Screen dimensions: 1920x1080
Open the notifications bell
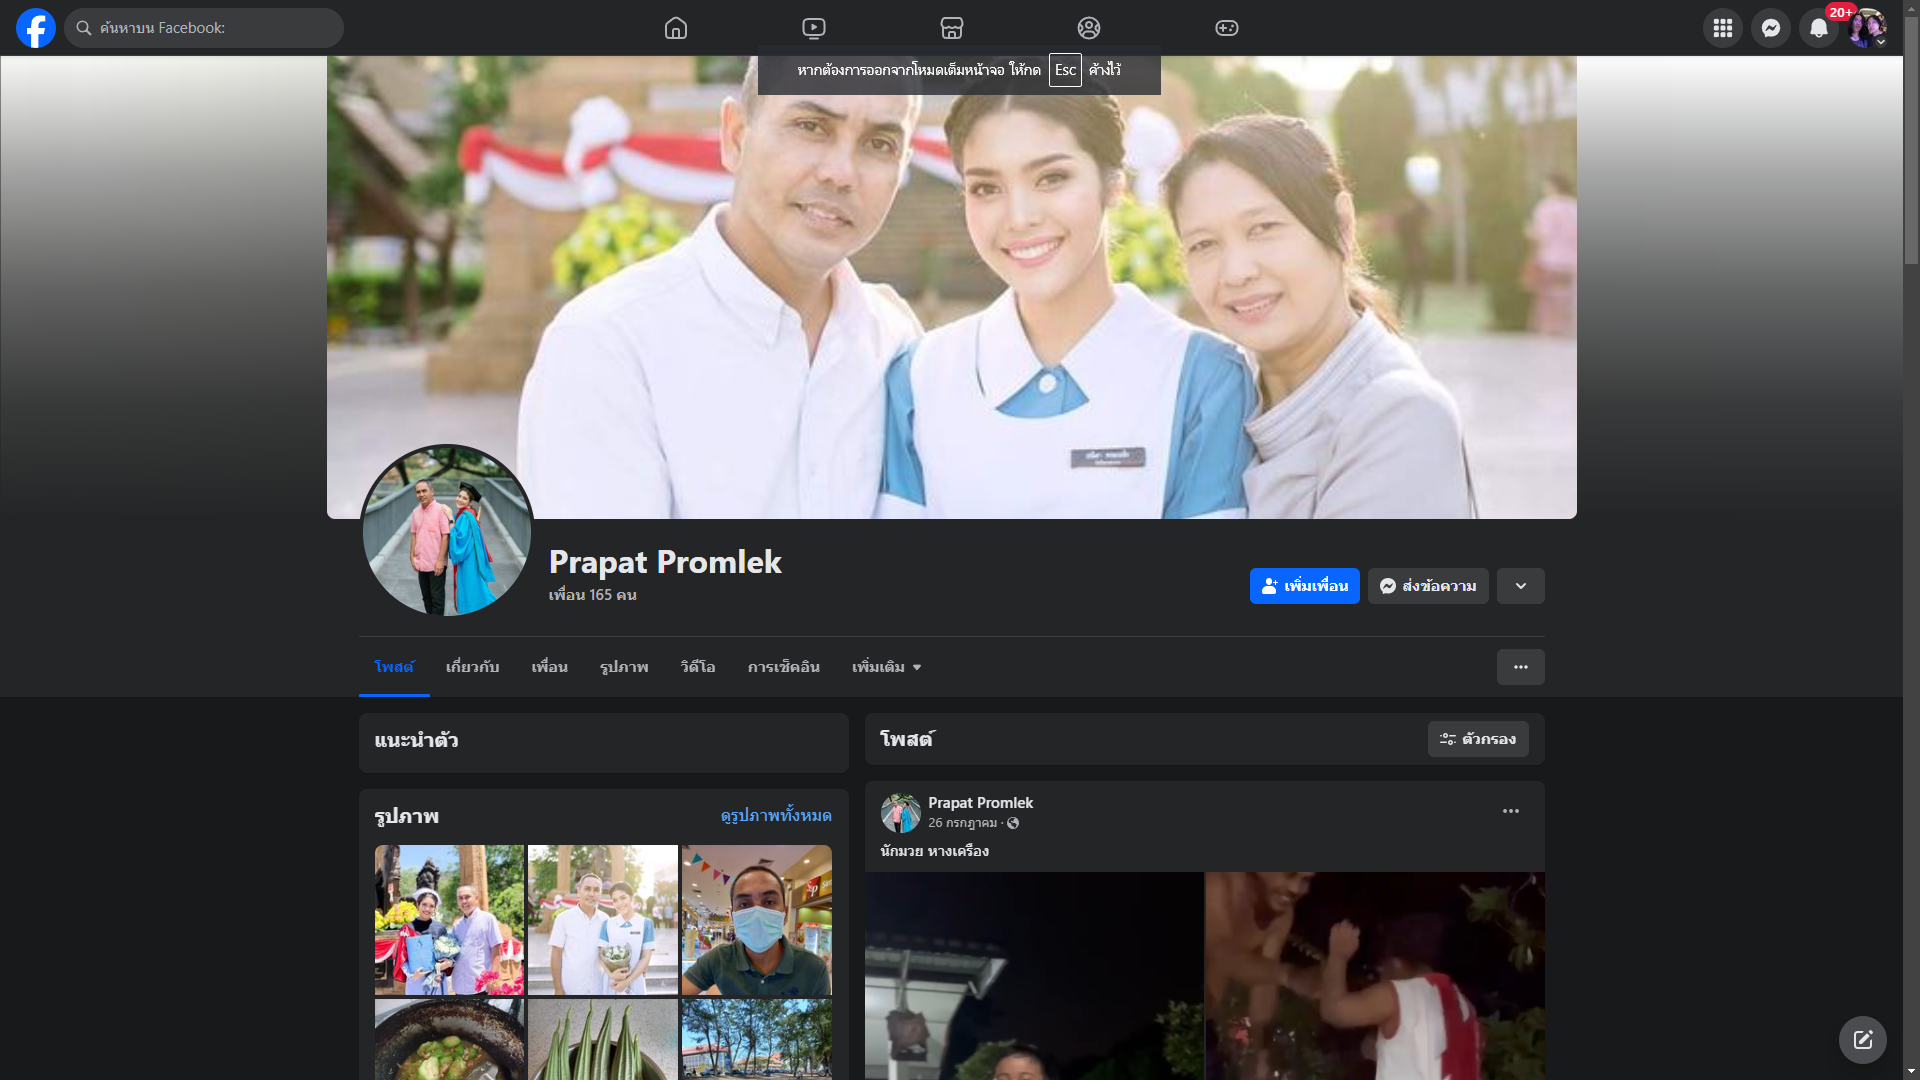point(1818,28)
